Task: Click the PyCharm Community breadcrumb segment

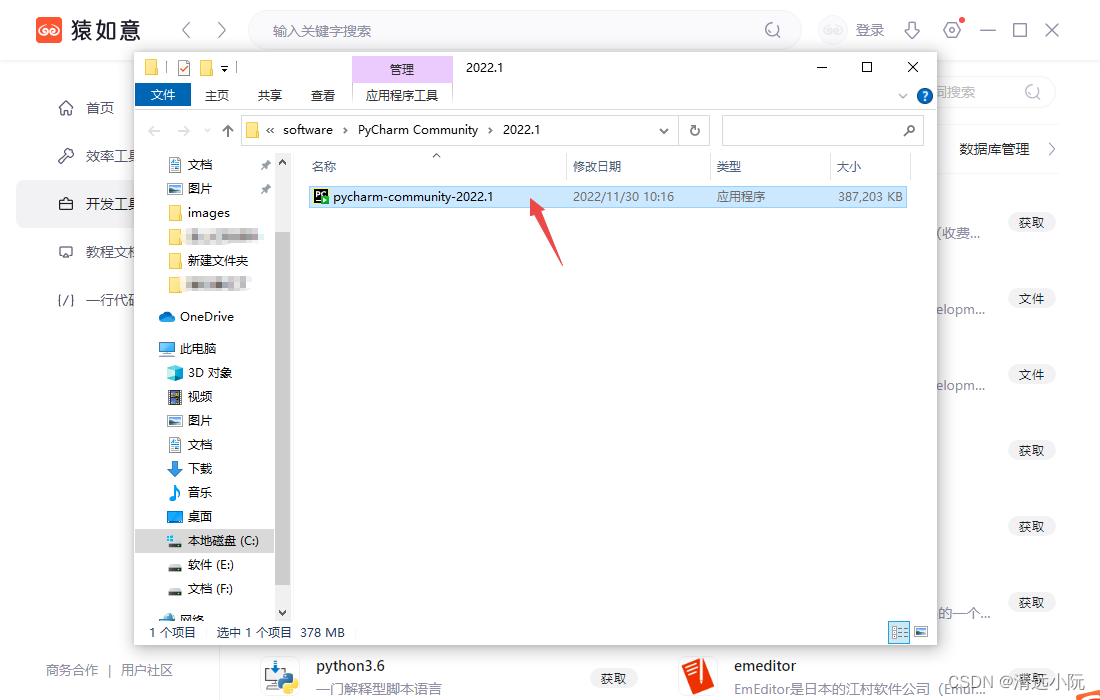Action: point(418,130)
